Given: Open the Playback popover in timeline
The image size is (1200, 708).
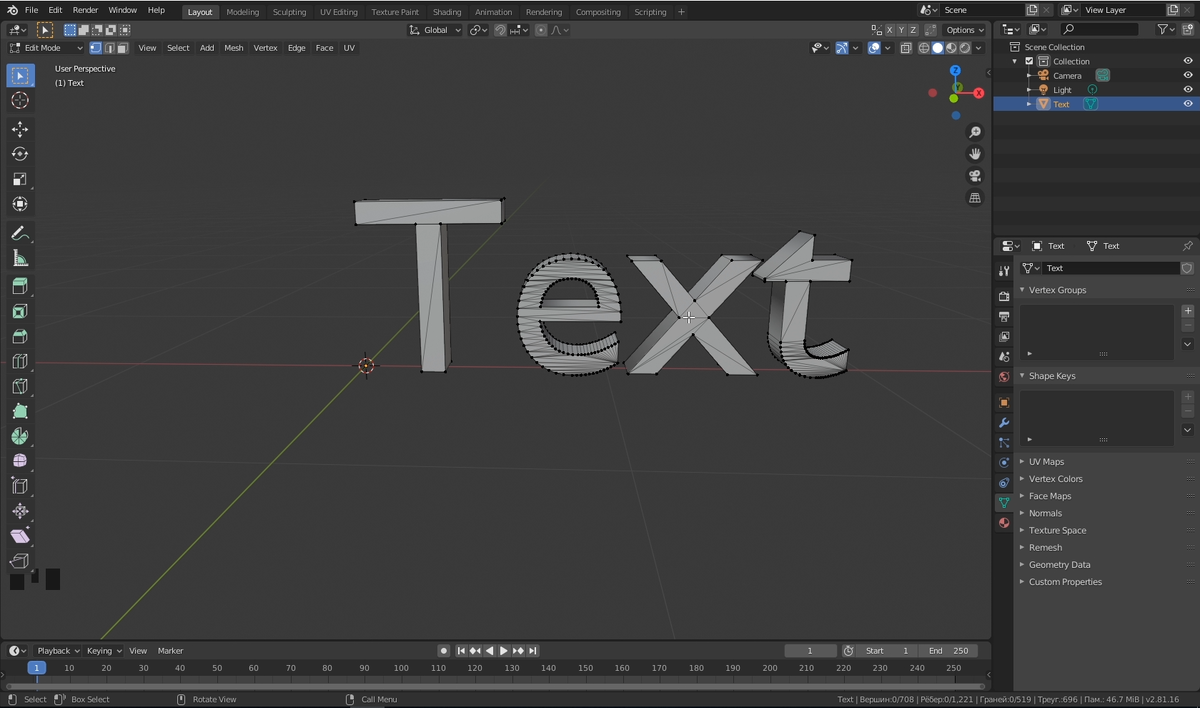Looking at the screenshot, I should coord(58,651).
